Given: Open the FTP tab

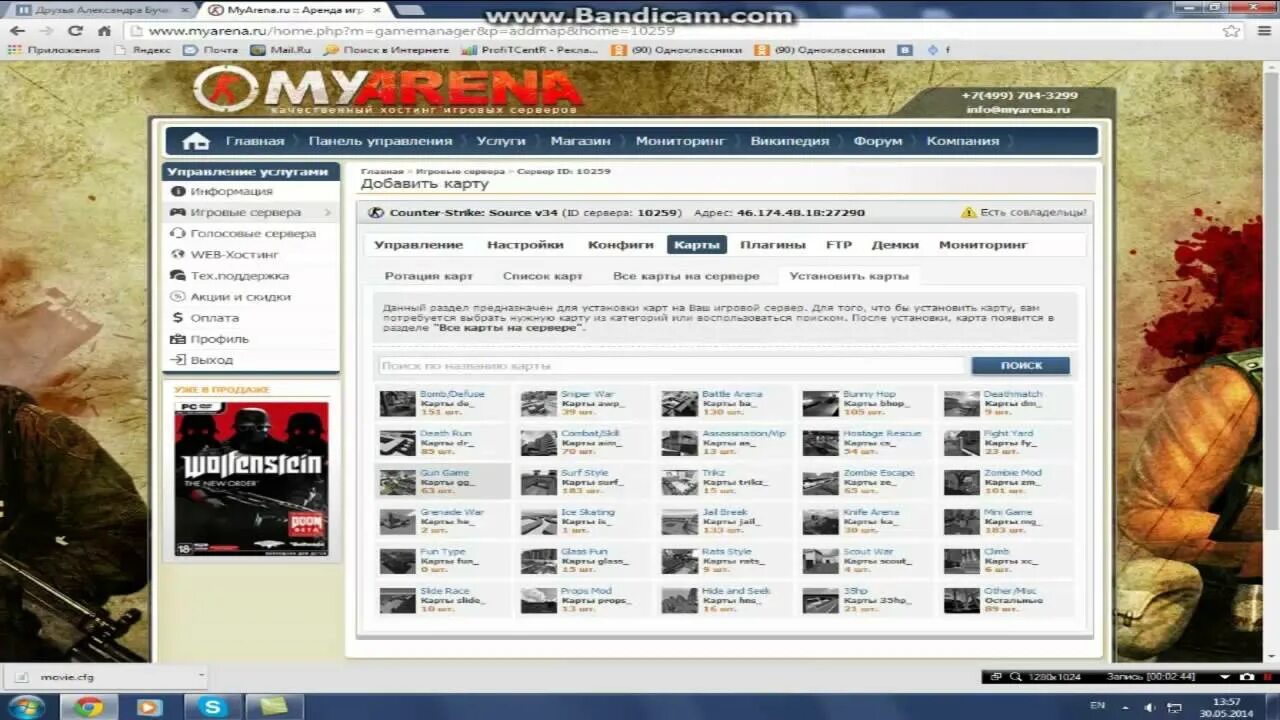Looking at the screenshot, I should coord(838,244).
